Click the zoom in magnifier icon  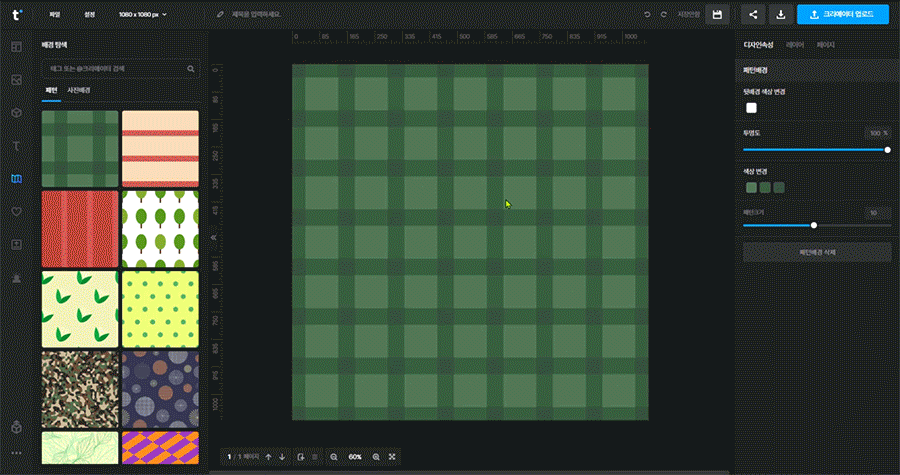tap(376, 457)
